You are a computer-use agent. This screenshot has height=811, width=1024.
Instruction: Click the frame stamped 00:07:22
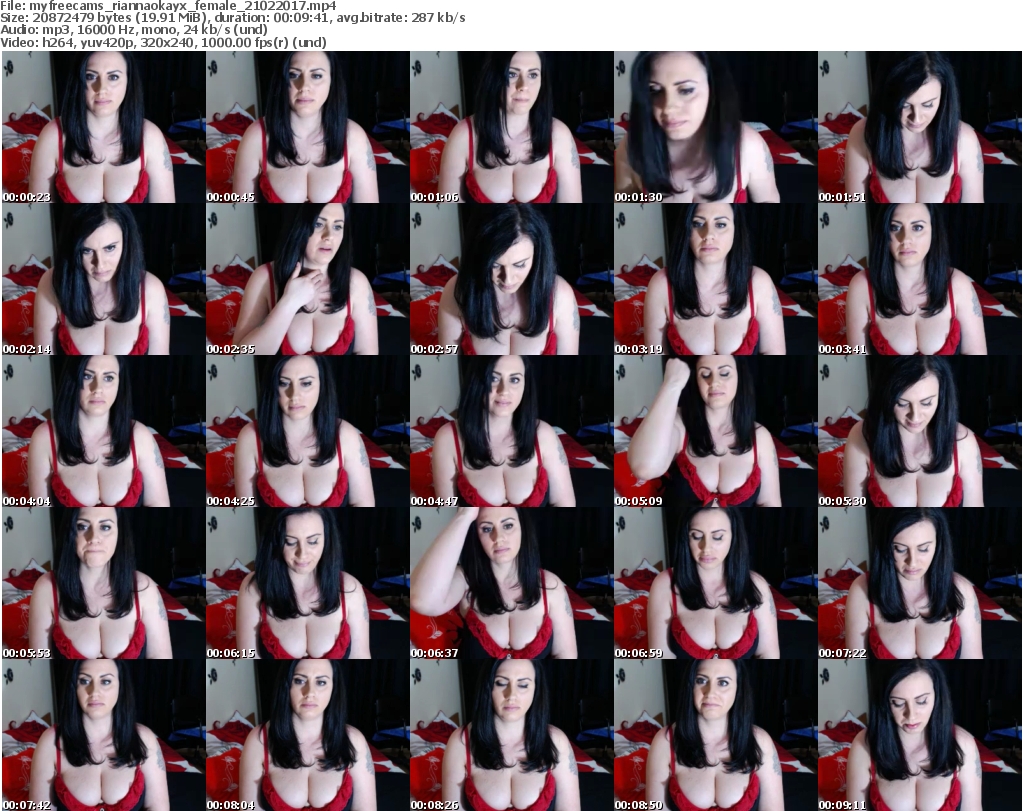(x=920, y=583)
